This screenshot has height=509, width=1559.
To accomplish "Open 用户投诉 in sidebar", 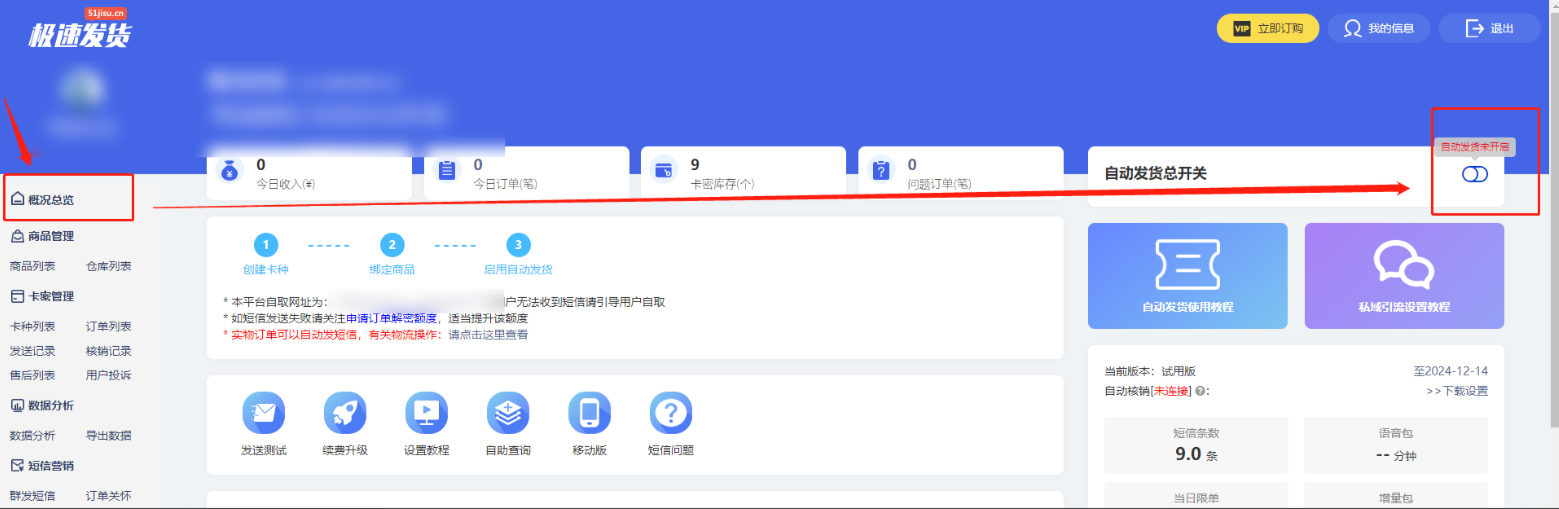I will click(108, 375).
